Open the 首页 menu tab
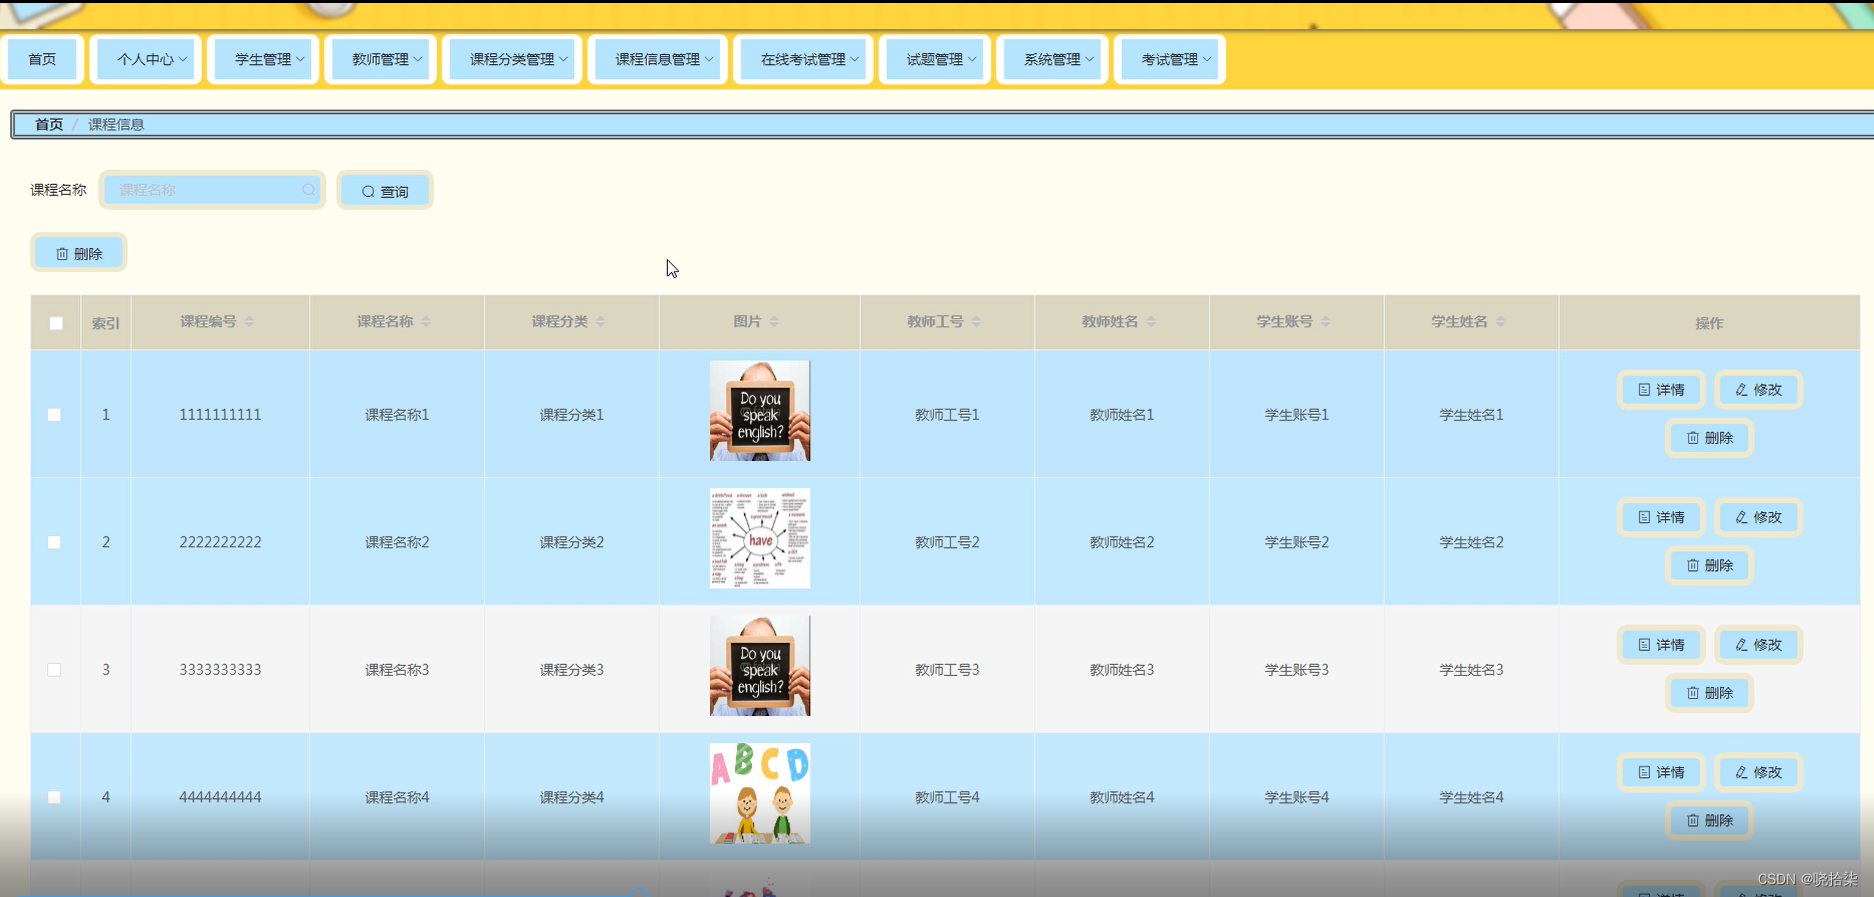The height and width of the screenshot is (897, 1874). 42,60
